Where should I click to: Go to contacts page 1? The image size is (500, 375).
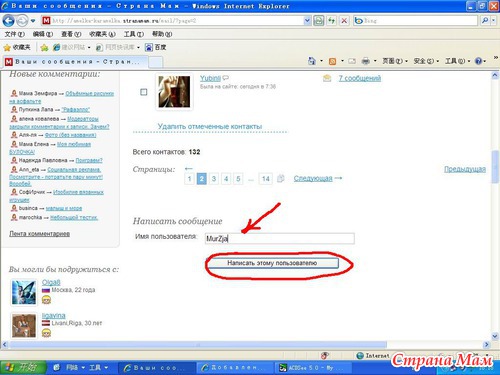[189, 179]
